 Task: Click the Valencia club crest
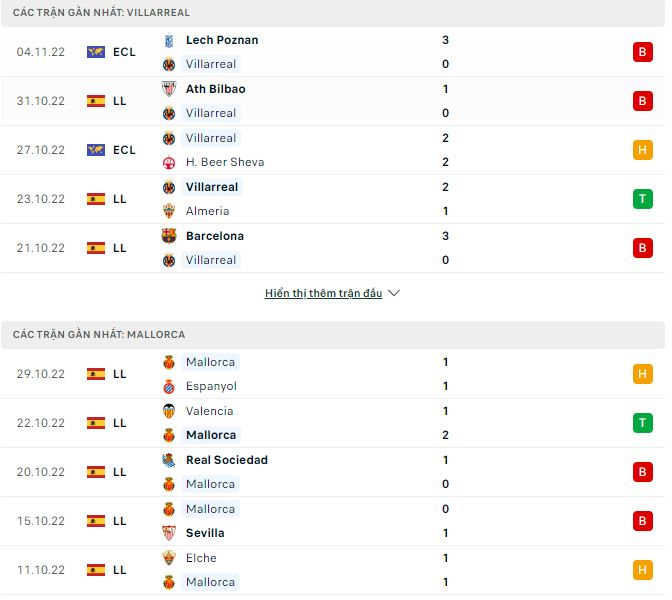click(x=169, y=411)
